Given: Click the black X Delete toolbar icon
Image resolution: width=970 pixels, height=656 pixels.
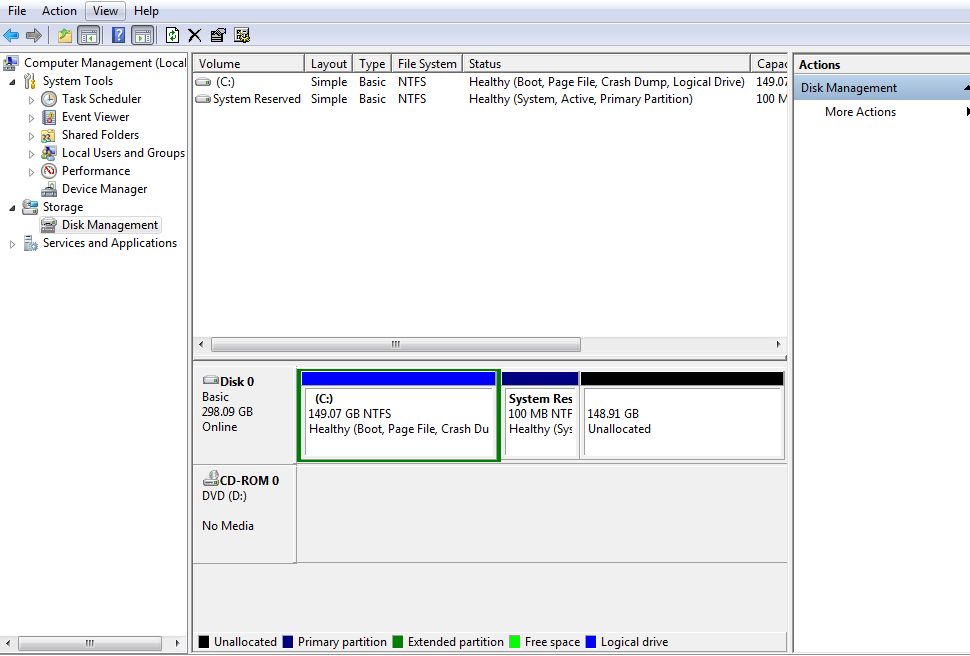Looking at the screenshot, I should tap(195, 35).
